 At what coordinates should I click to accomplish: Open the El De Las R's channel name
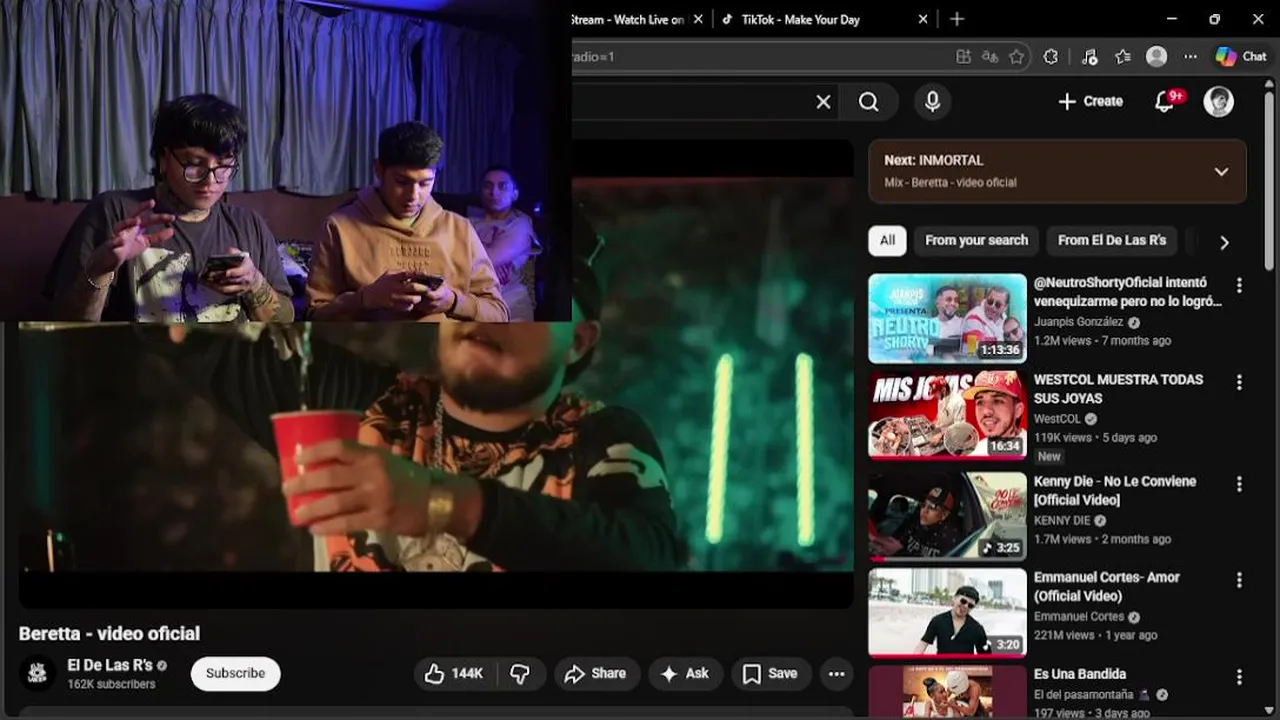tap(110, 665)
